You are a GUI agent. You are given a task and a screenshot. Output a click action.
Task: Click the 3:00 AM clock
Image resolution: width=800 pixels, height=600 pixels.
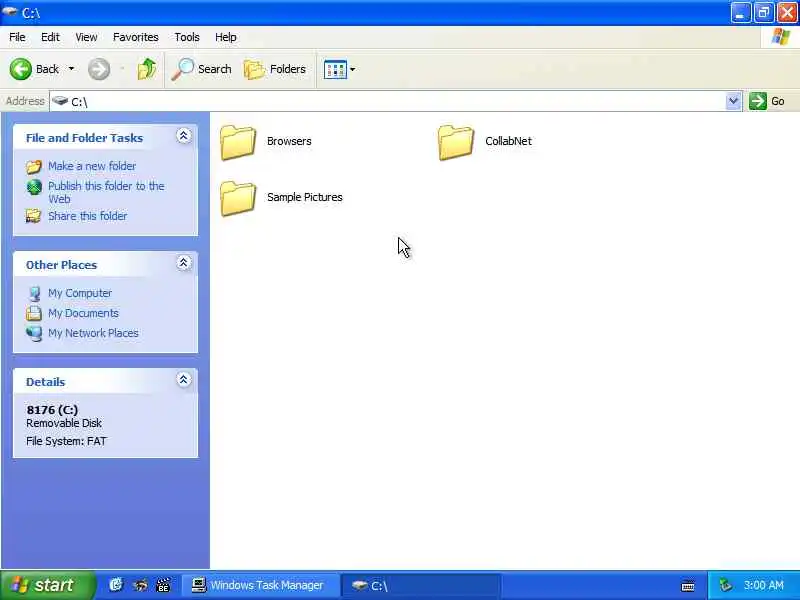[763, 585]
